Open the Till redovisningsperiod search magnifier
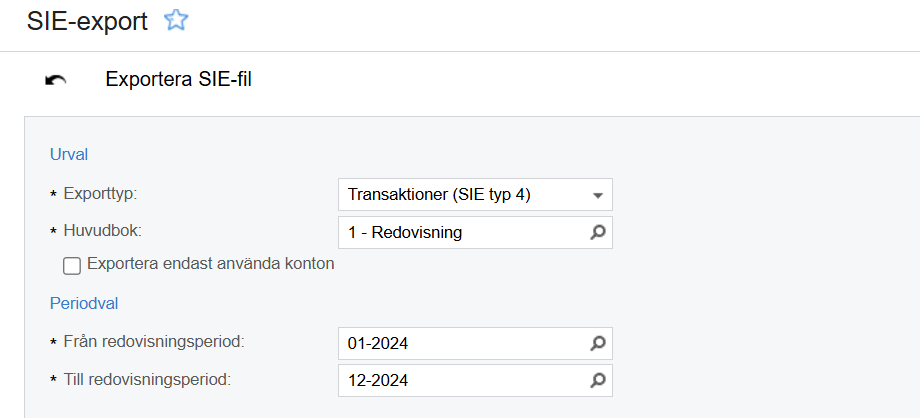 (x=598, y=380)
